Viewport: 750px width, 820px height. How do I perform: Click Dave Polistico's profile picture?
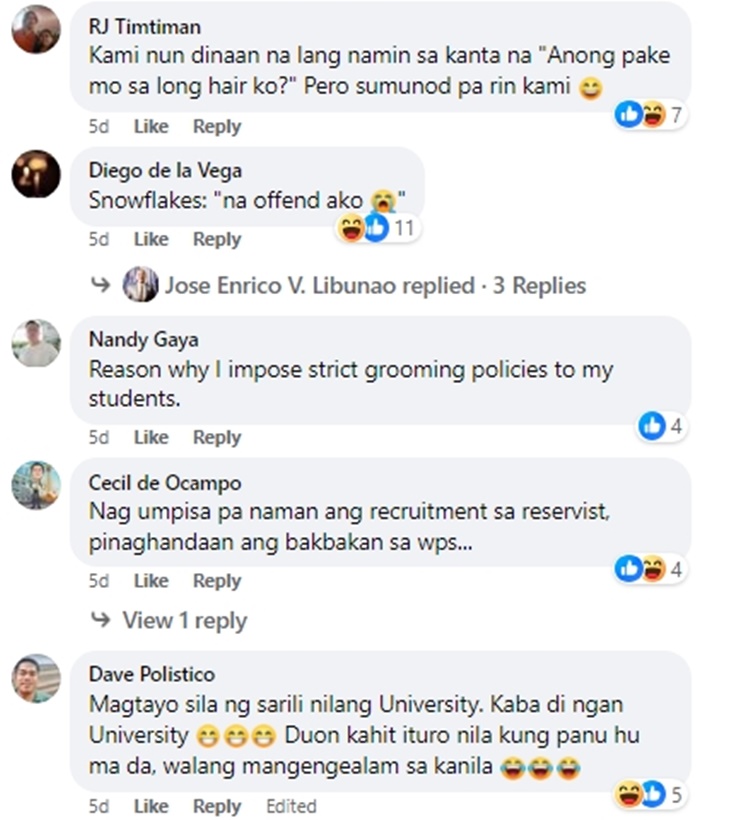(x=36, y=679)
